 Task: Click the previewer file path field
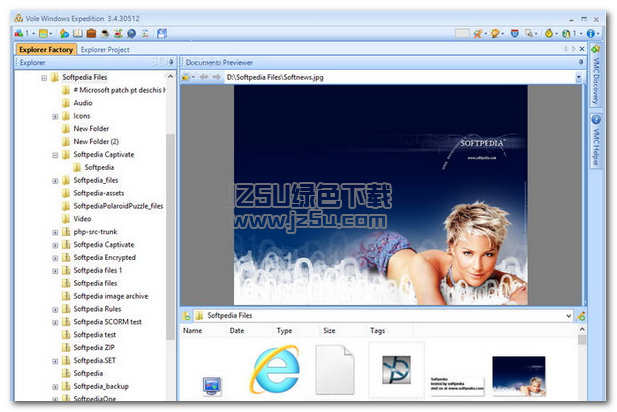pyautogui.click(x=399, y=77)
